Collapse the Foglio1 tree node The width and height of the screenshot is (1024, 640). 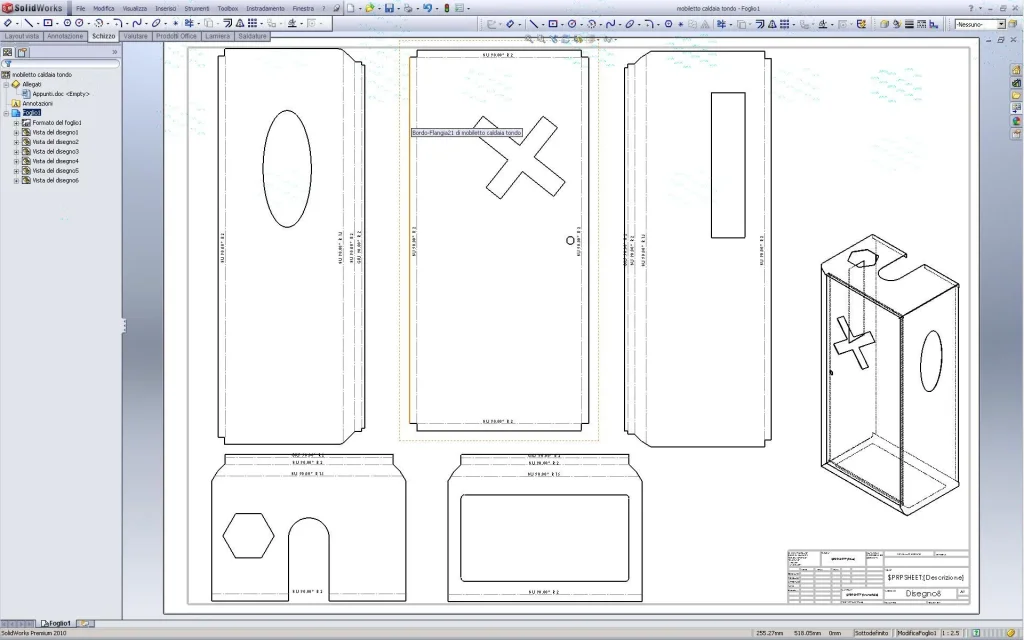pos(7,113)
